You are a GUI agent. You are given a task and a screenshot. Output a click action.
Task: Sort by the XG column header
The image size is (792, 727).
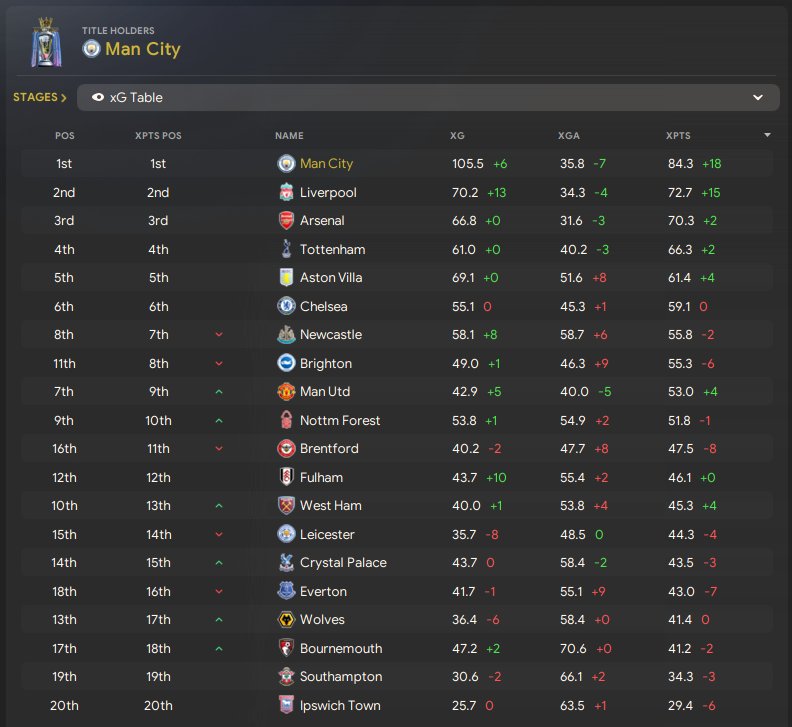(x=457, y=135)
